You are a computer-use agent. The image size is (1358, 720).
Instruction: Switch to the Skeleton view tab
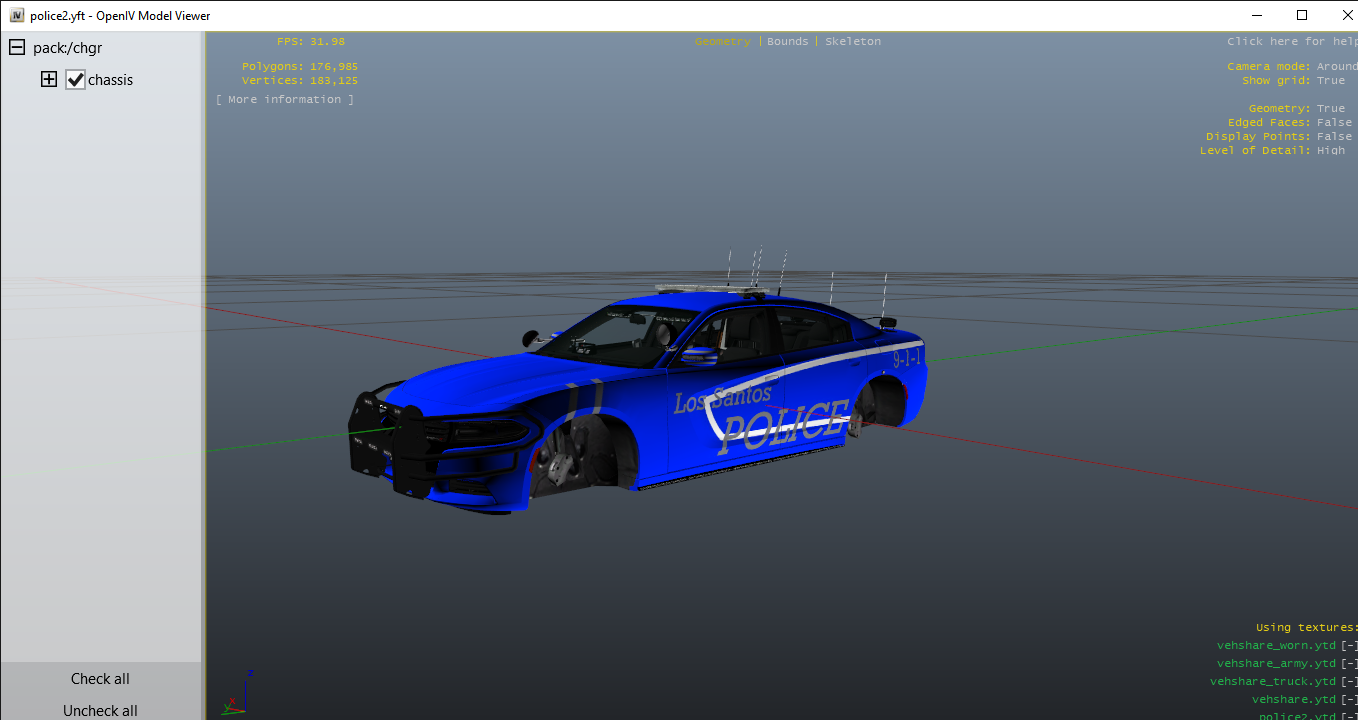(852, 42)
